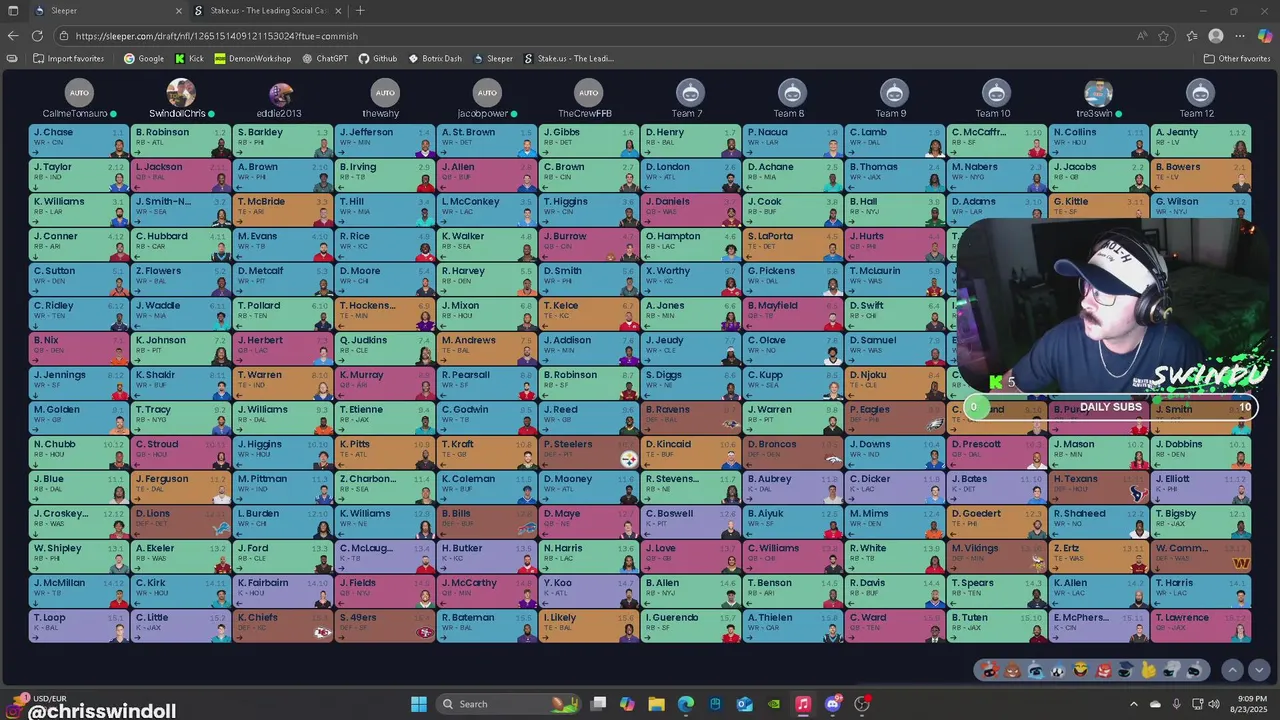Screen dimensions: 1280x720
Task: Show hidden system tray icons
Action: tap(1134, 704)
